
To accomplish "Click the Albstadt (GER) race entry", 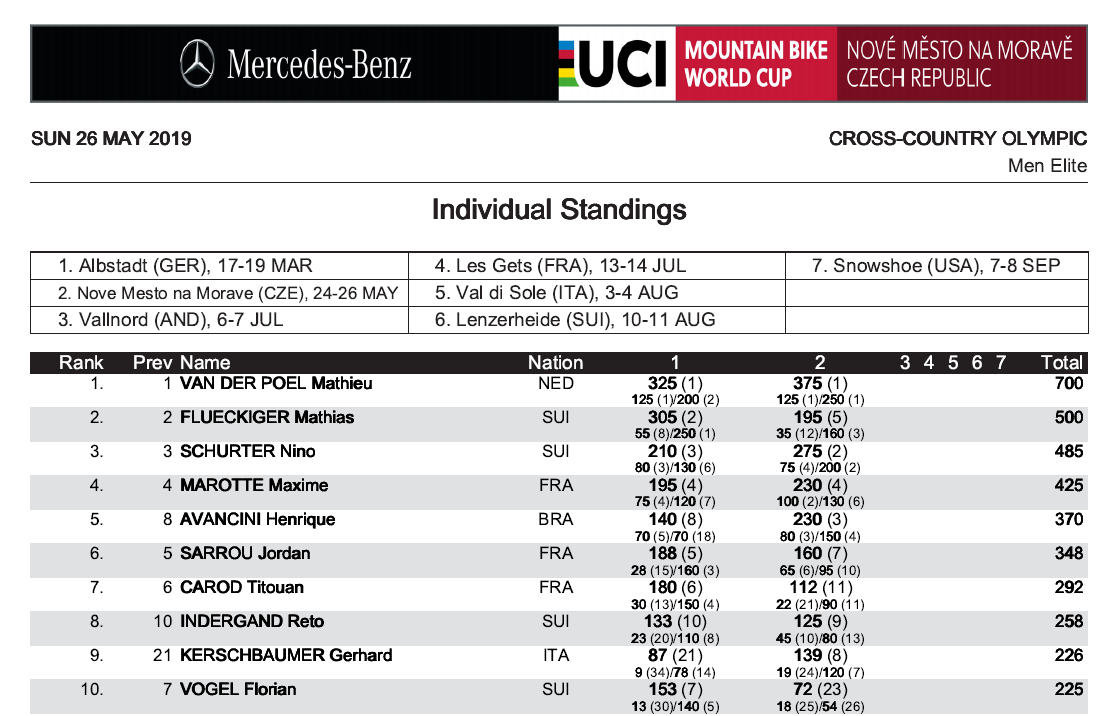I will click(x=185, y=266).
